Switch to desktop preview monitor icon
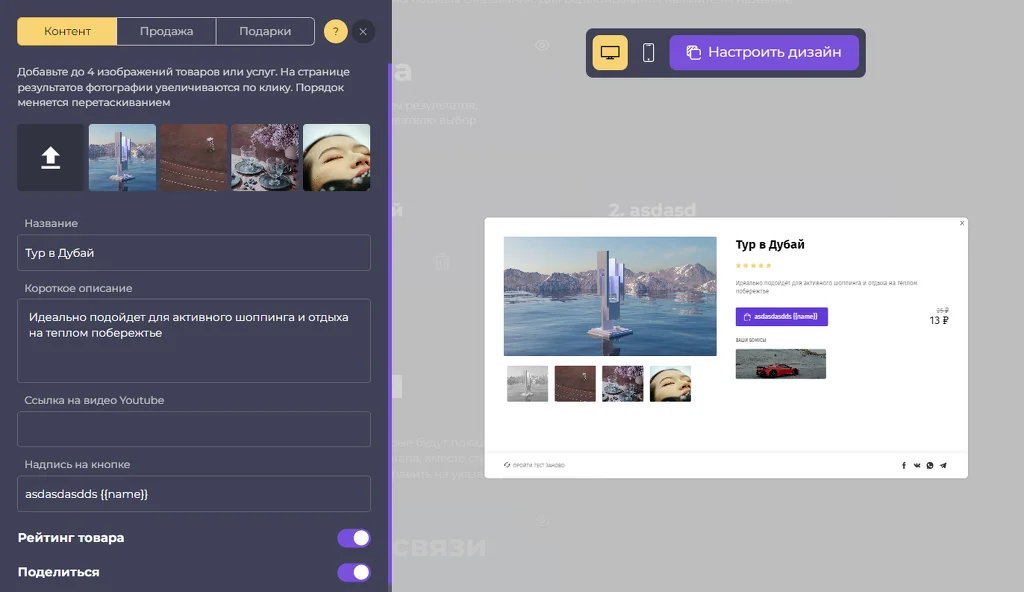Image resolution: width=1024 pixels, height=592 pixels. 610,52
